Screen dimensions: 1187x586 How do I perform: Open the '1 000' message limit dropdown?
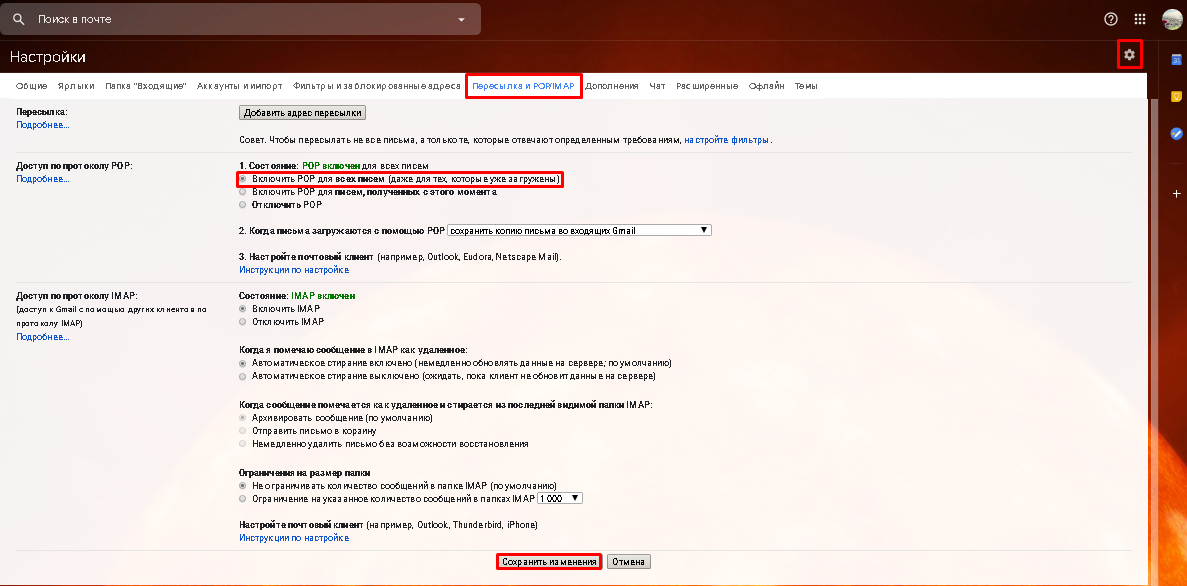(560, 498)
